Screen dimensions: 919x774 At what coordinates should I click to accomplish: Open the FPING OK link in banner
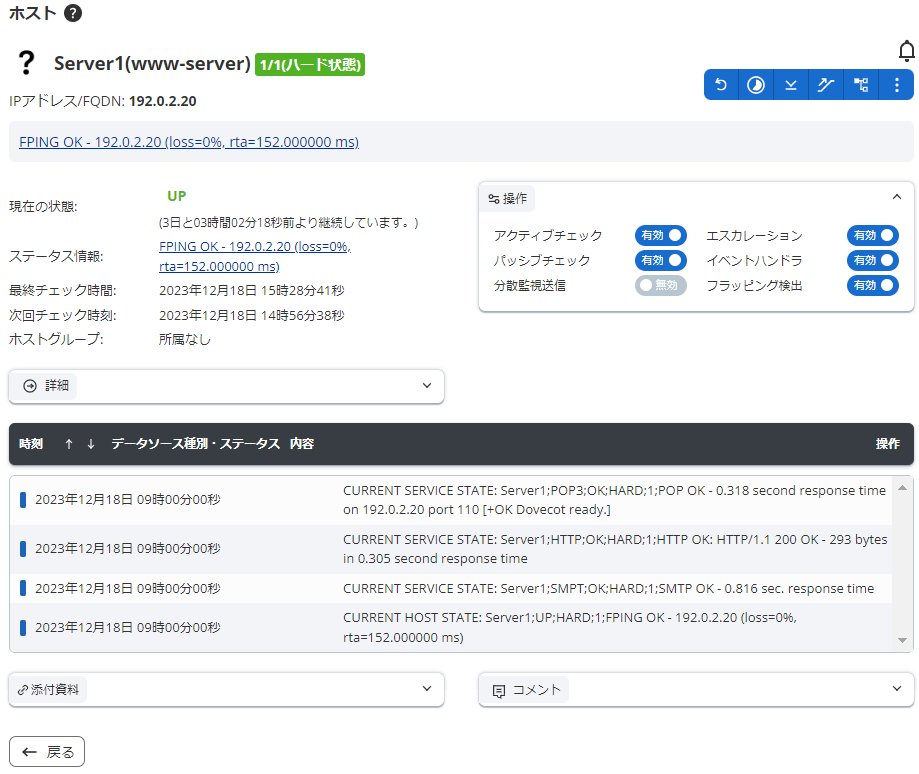click(189, 142)
